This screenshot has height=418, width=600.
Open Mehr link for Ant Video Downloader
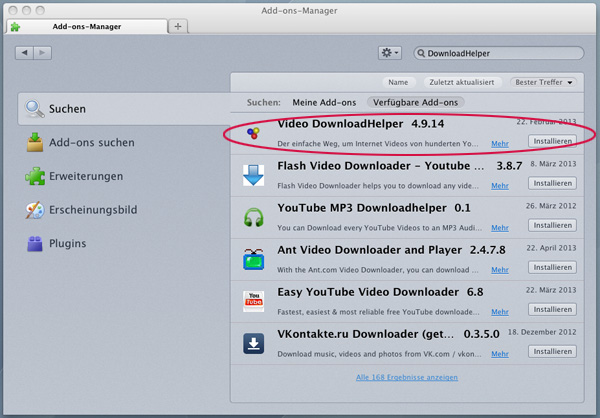click(x=500, y=270)
